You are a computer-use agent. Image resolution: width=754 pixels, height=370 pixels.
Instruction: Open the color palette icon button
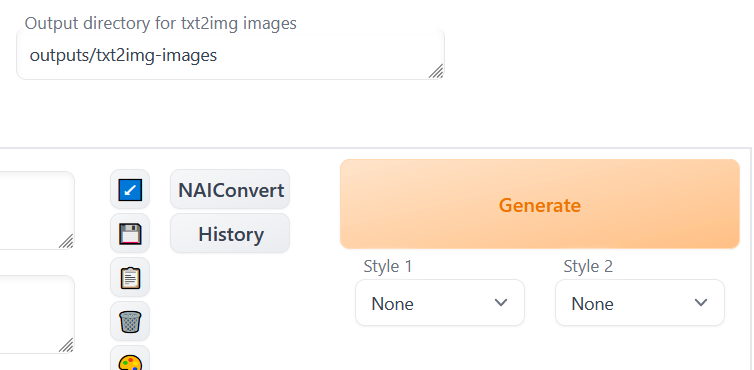point(130,360)
